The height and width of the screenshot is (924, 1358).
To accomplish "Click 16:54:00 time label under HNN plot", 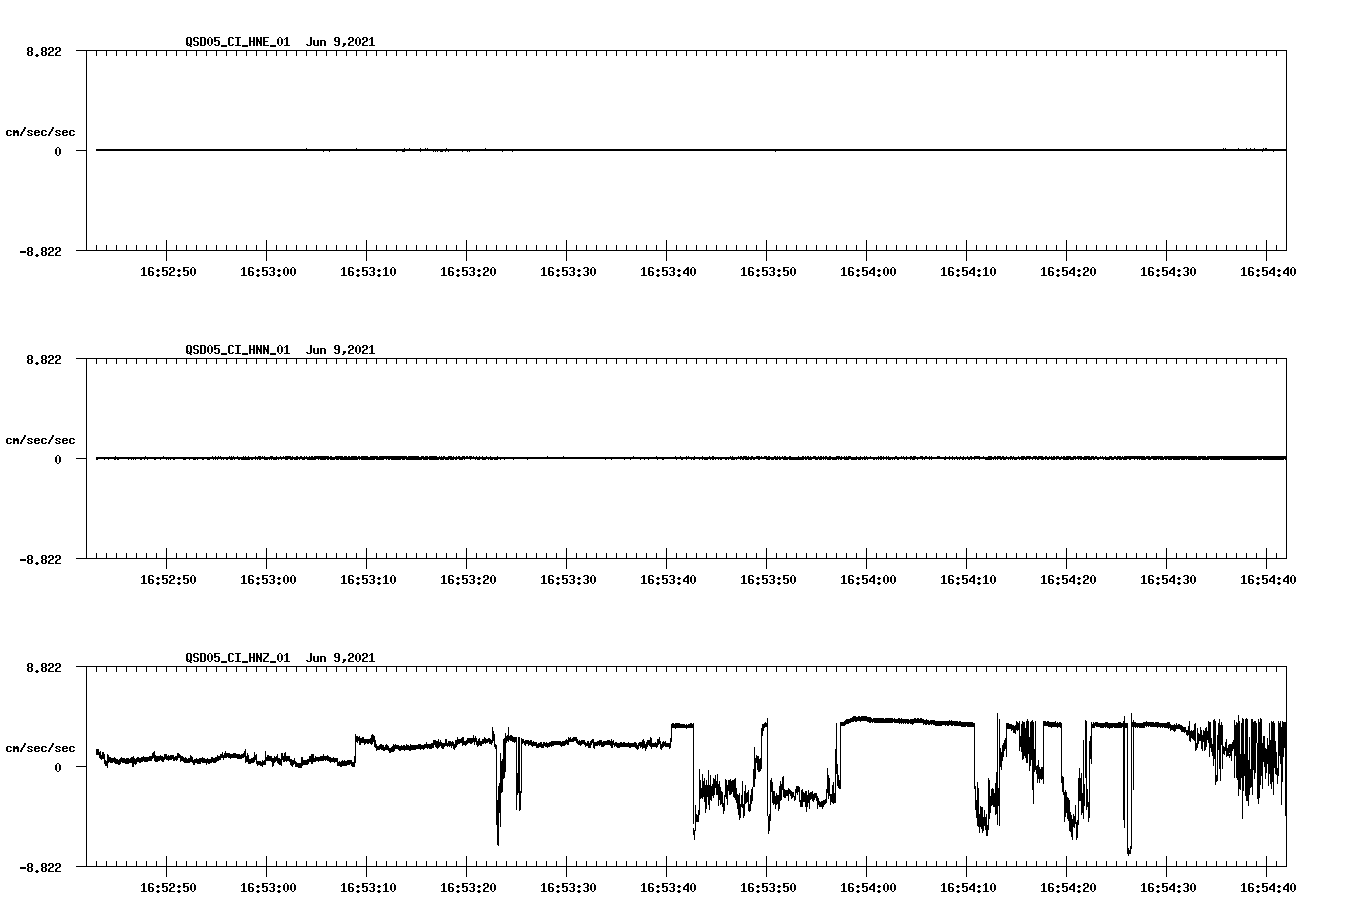I will (868, 580).
